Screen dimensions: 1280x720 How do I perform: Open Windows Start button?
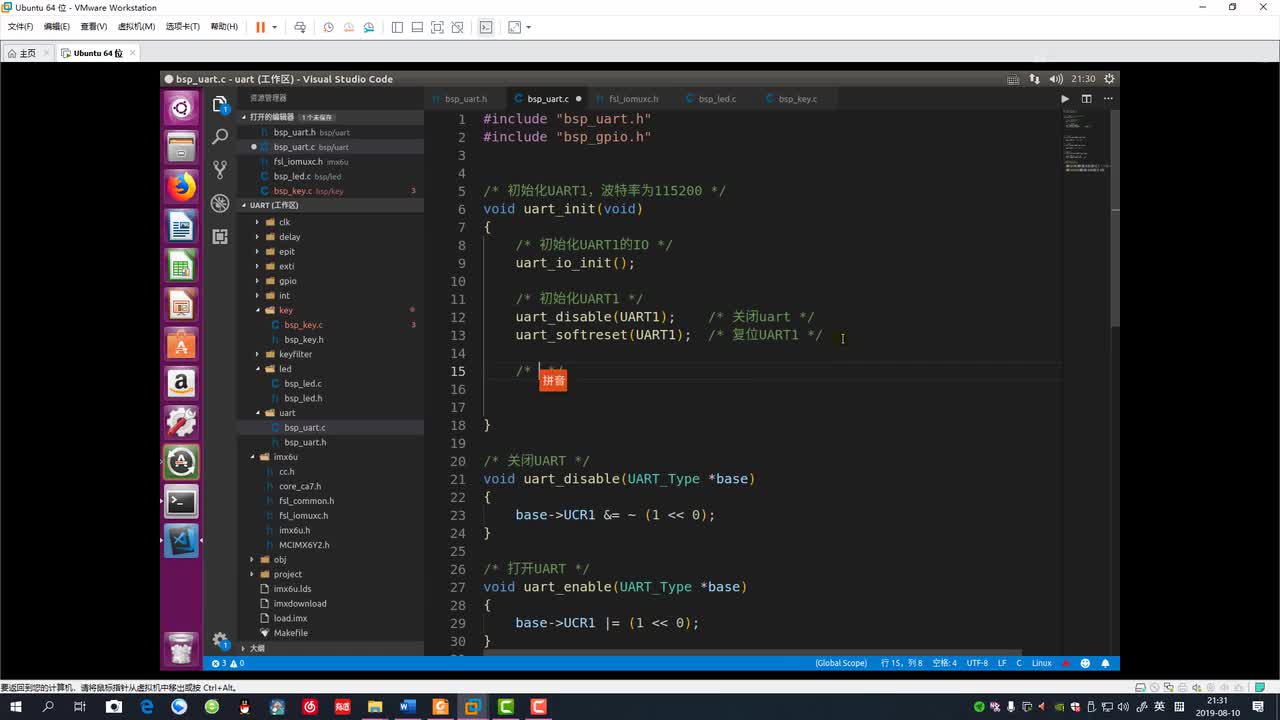[15, 707]
